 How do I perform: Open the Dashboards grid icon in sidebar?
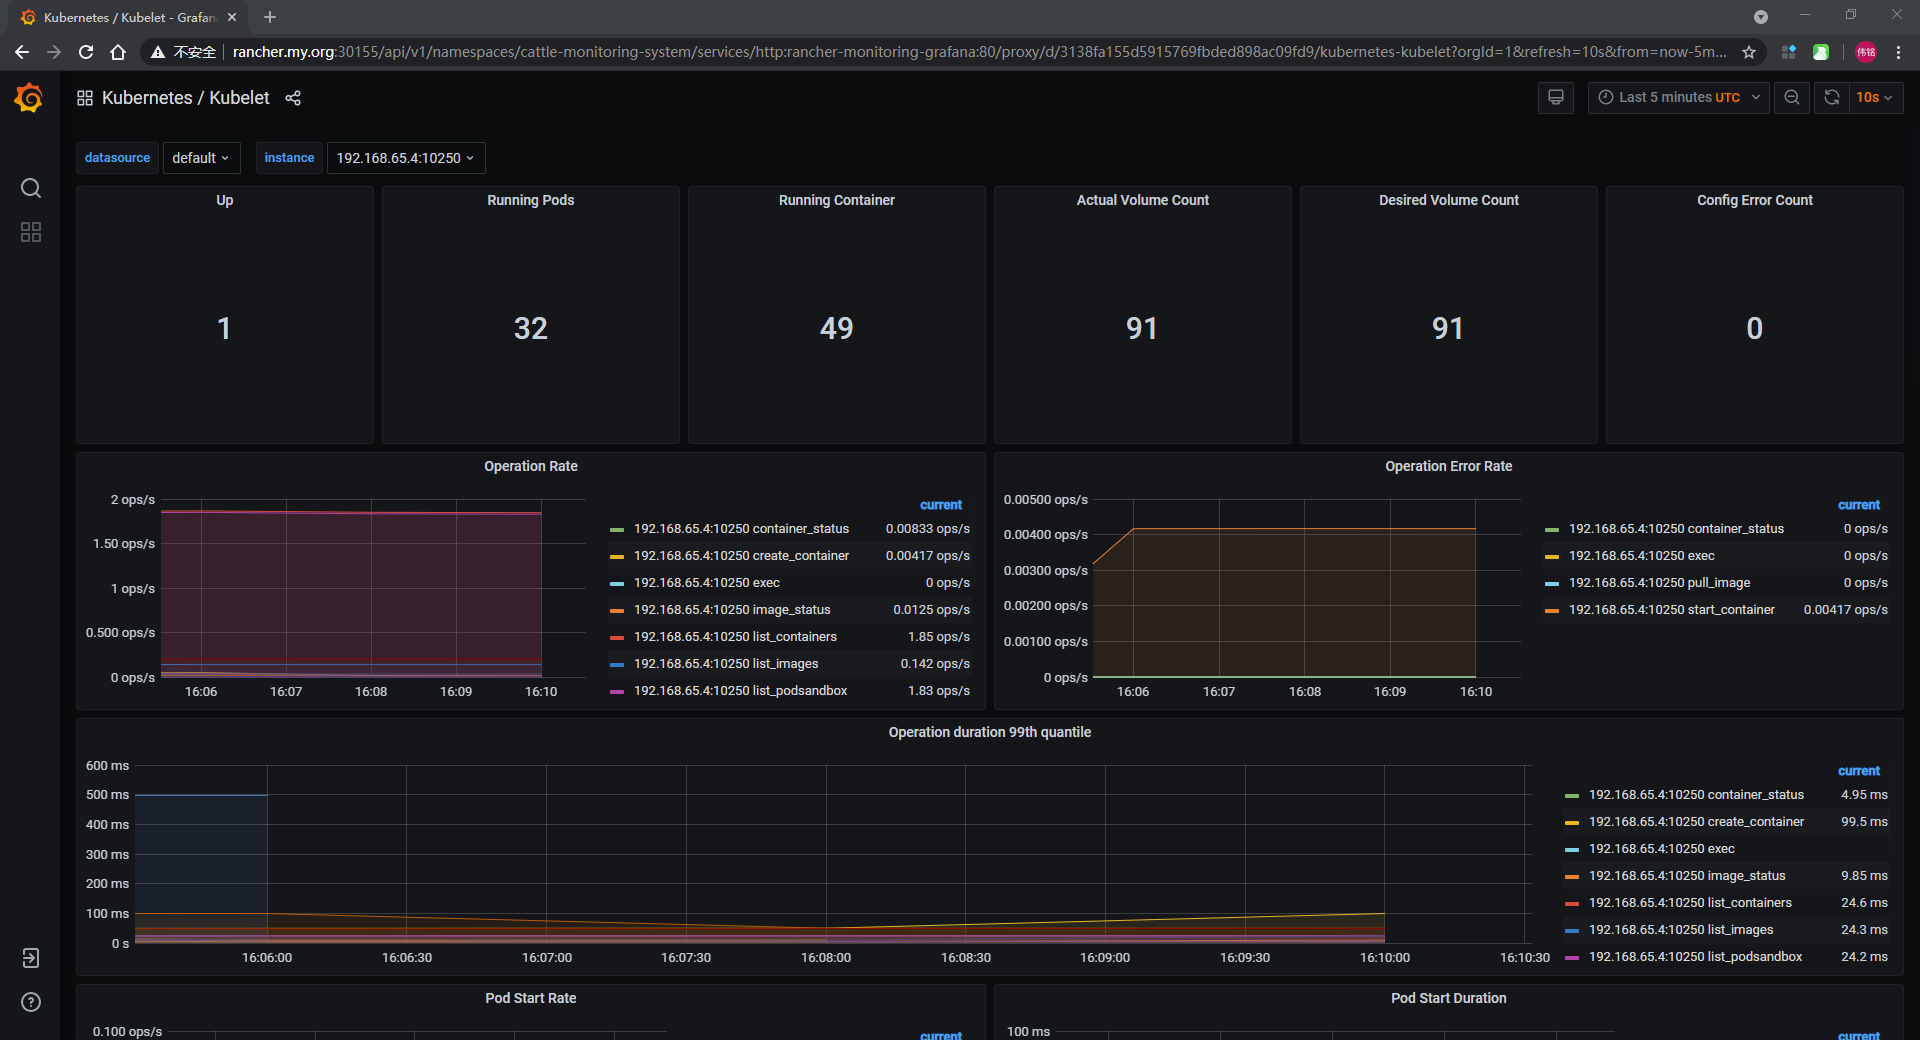point(31,232)
